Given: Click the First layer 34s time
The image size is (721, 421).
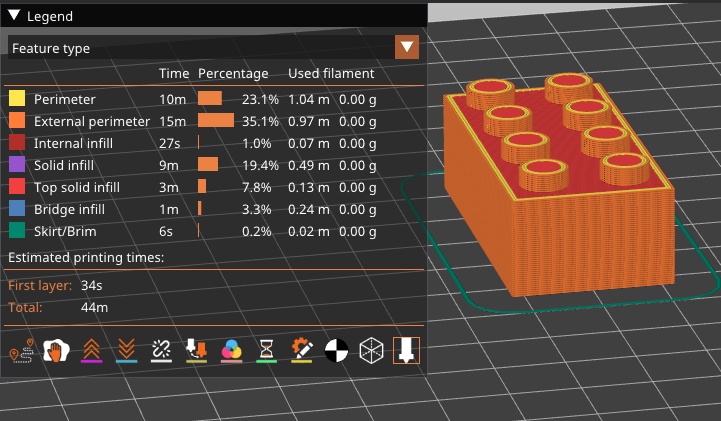Looking at the screenshot, I should coord(92,285).
